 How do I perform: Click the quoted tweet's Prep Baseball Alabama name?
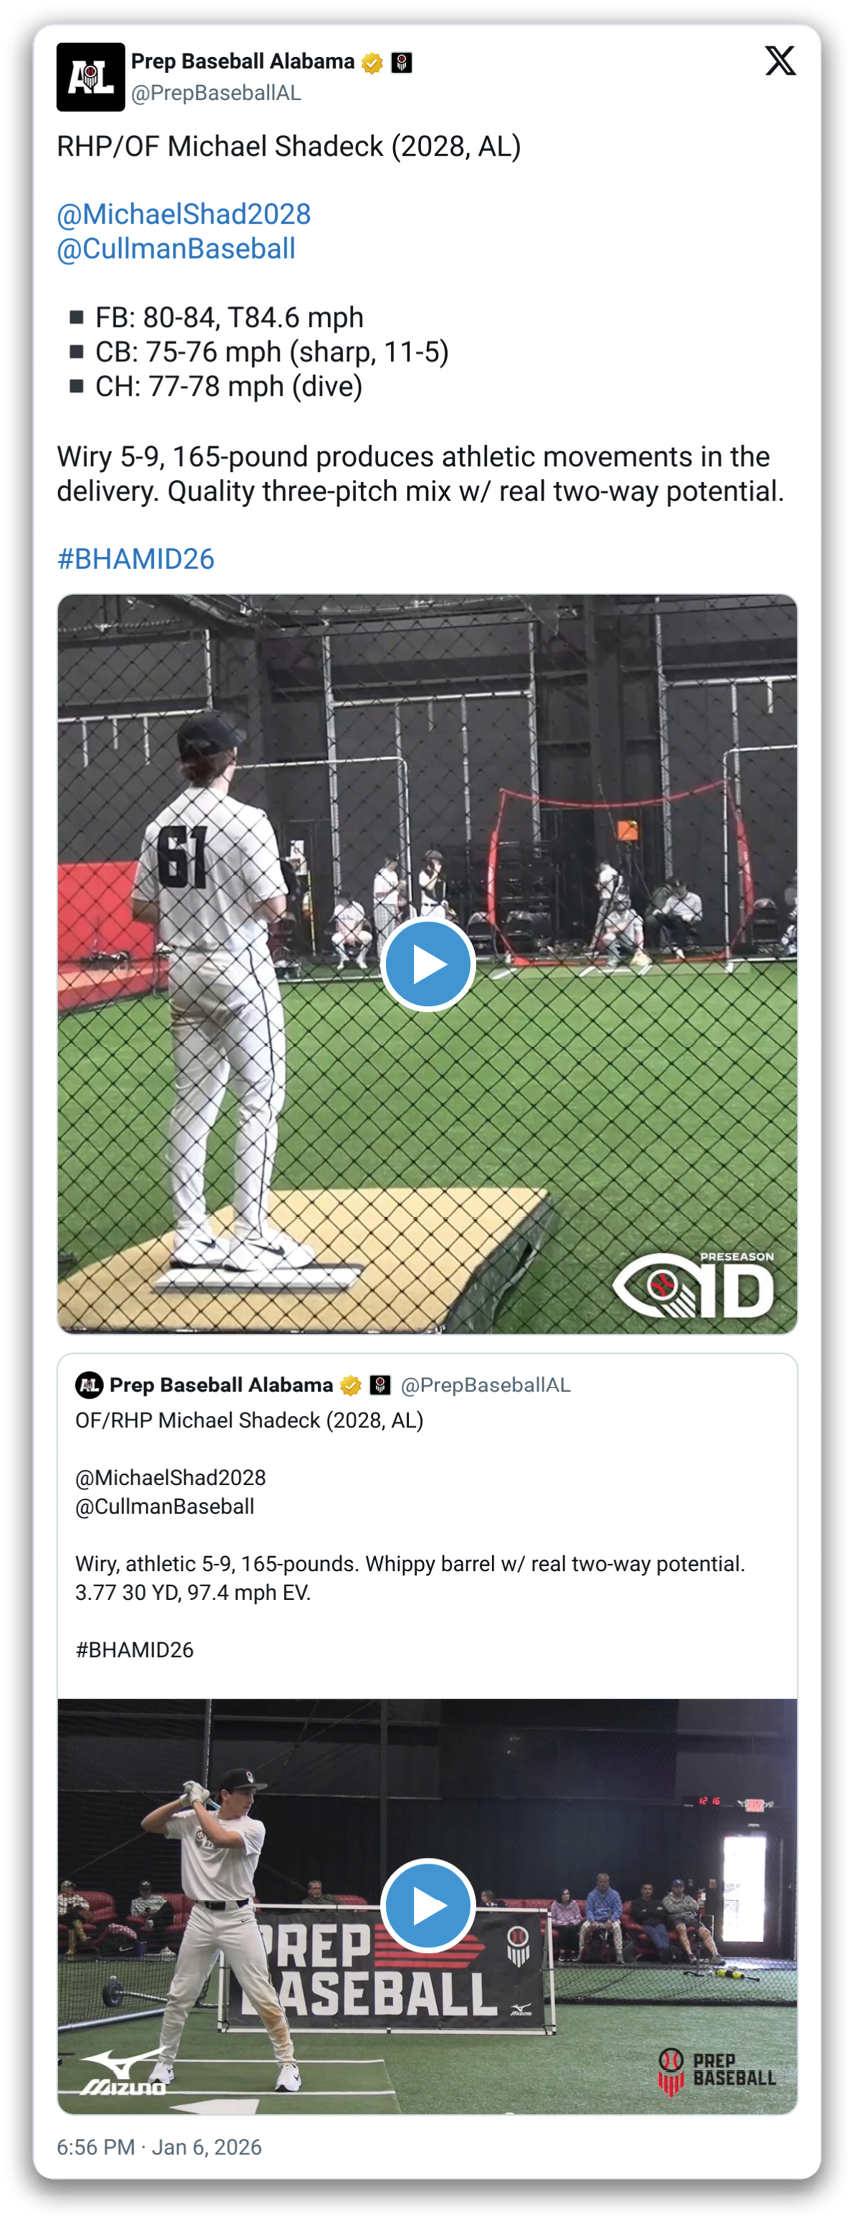(221, 1385)
